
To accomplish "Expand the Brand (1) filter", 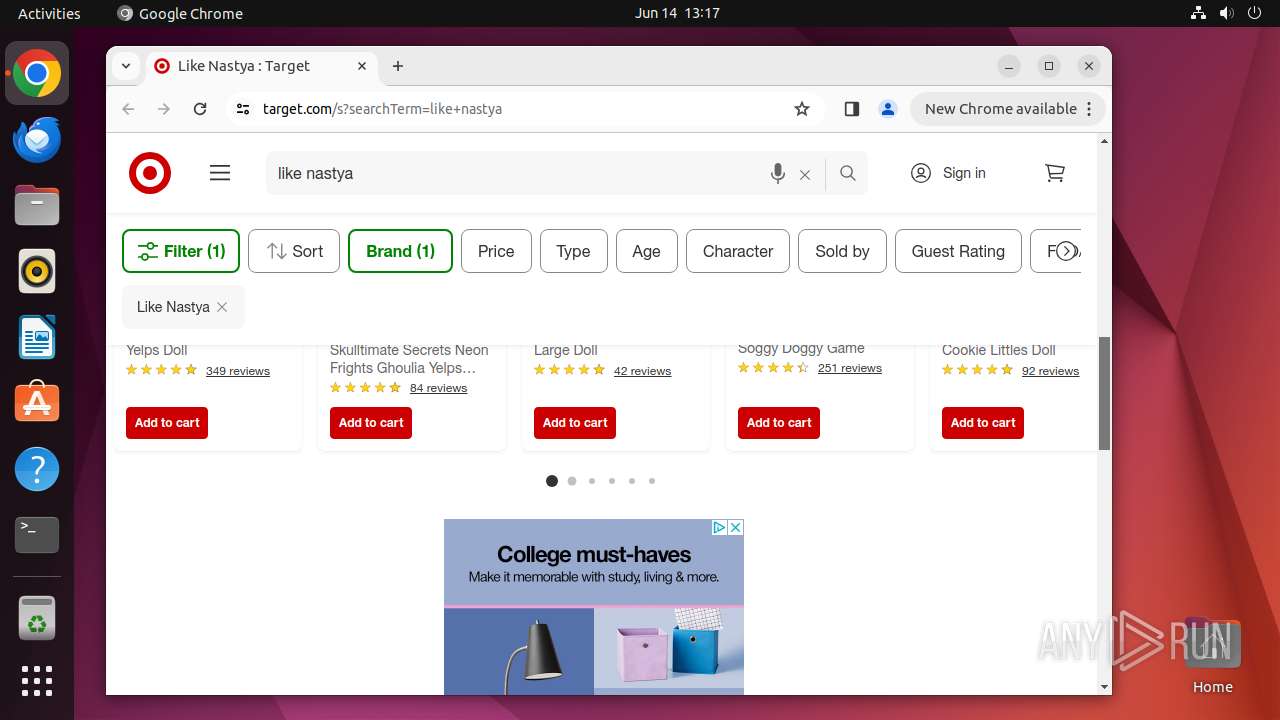I will [x=400, y=251].
